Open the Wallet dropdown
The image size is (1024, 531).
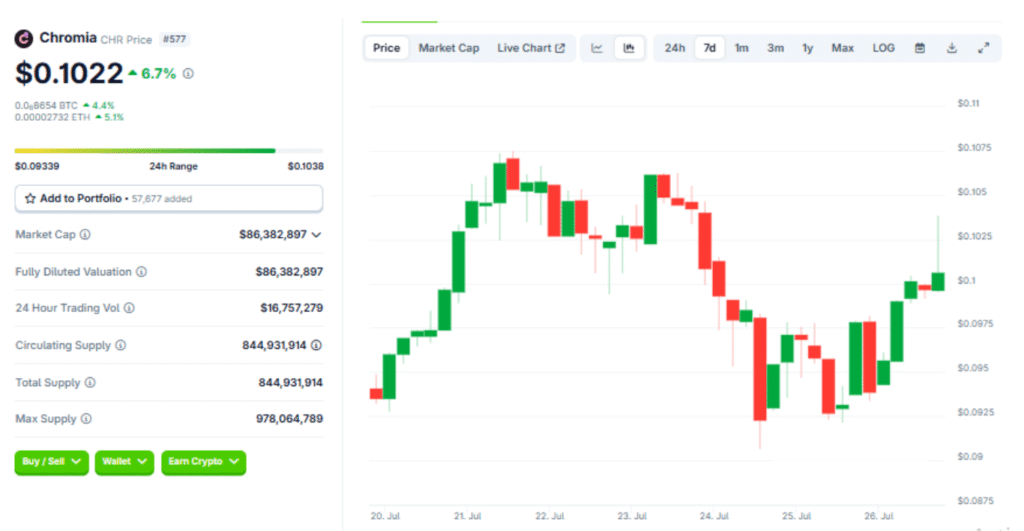pyautogui.click(x=124, y=462)
